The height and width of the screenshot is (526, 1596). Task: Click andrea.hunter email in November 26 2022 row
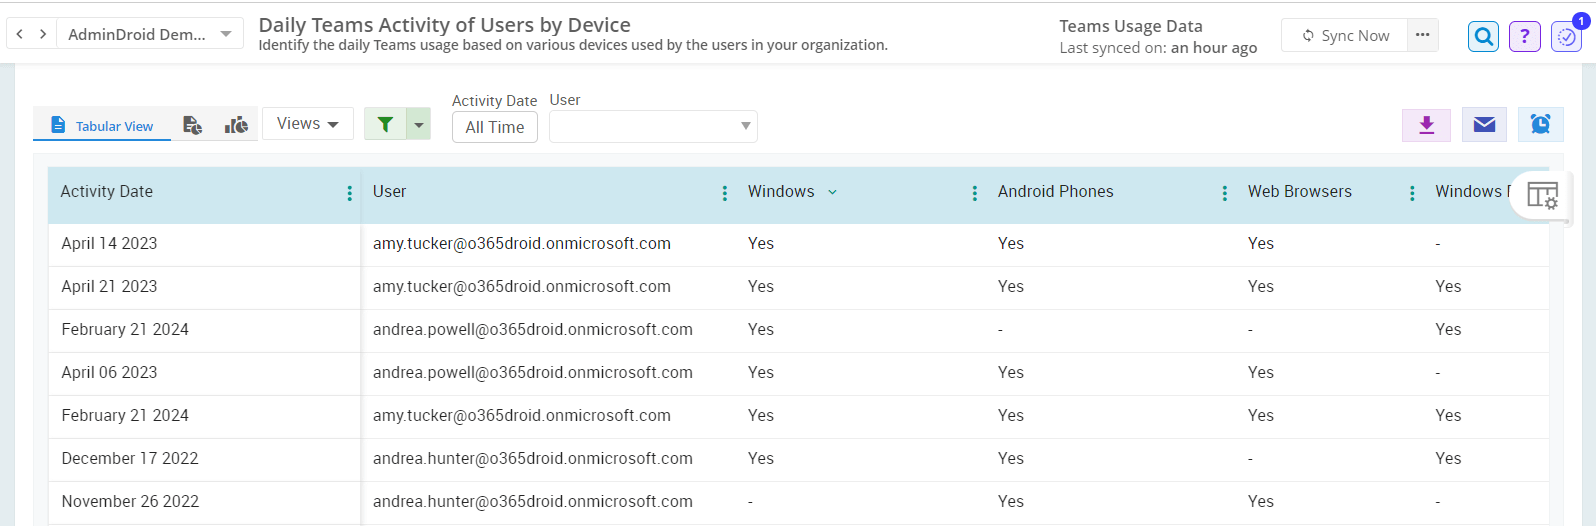click(x=533, y=502)
